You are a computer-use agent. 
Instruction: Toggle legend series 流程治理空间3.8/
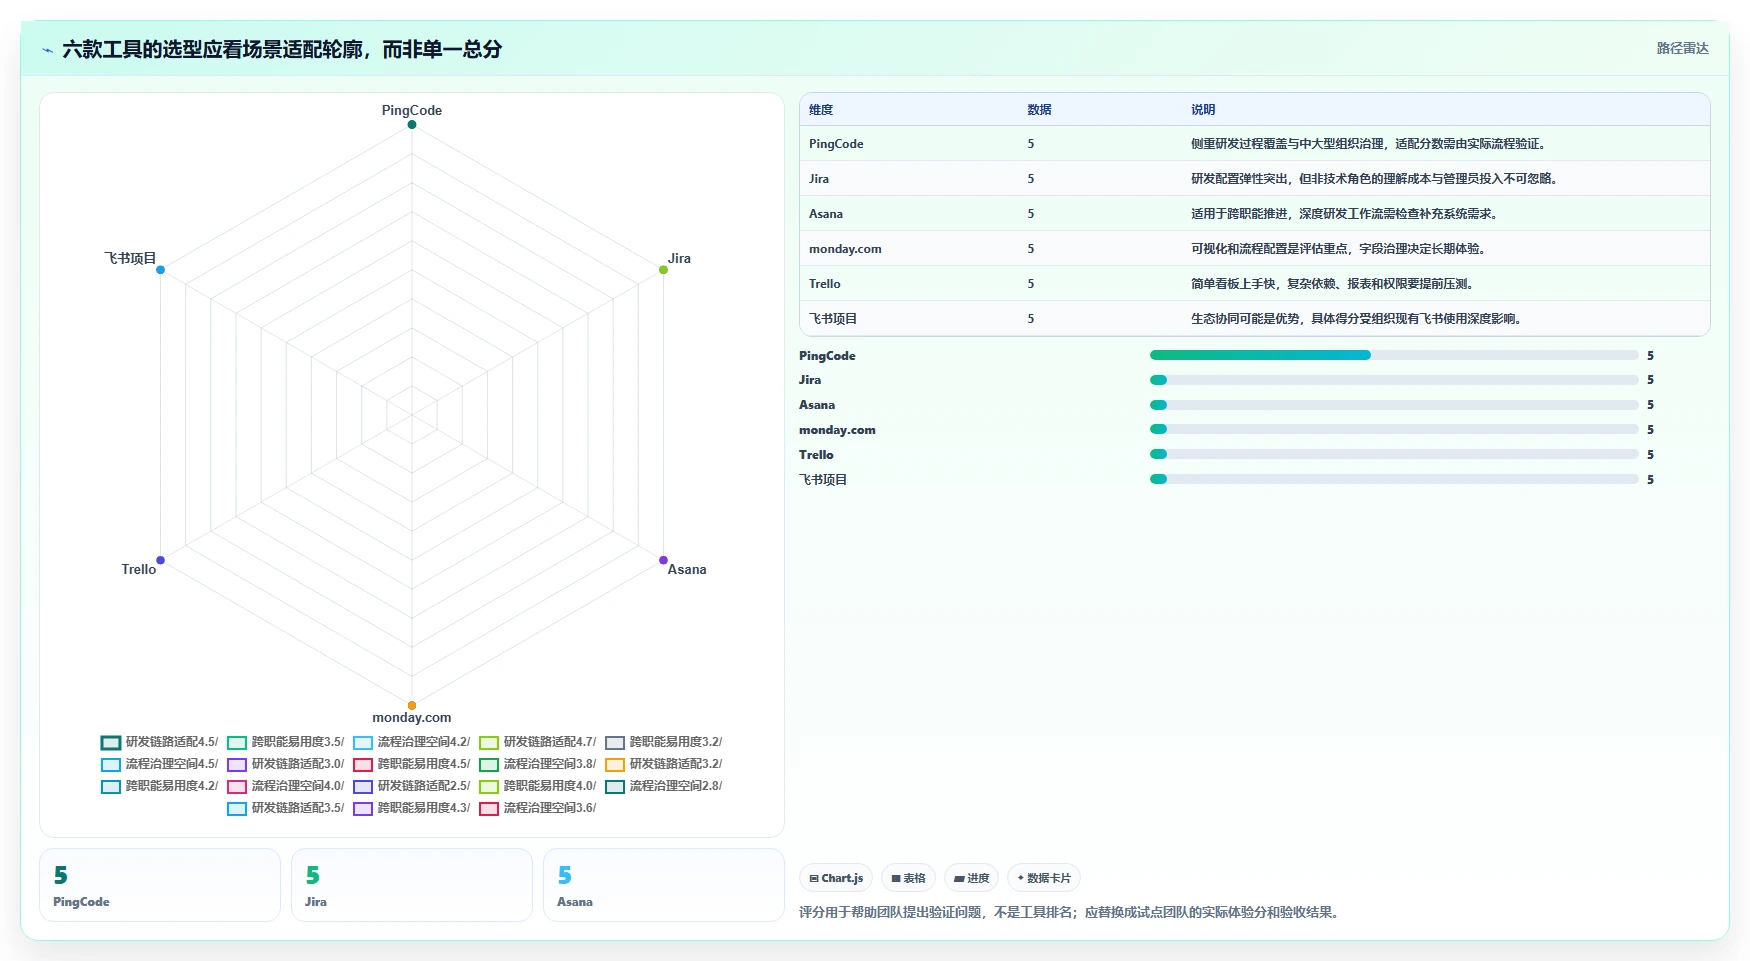pyautogui.click(x=537, y=764)
